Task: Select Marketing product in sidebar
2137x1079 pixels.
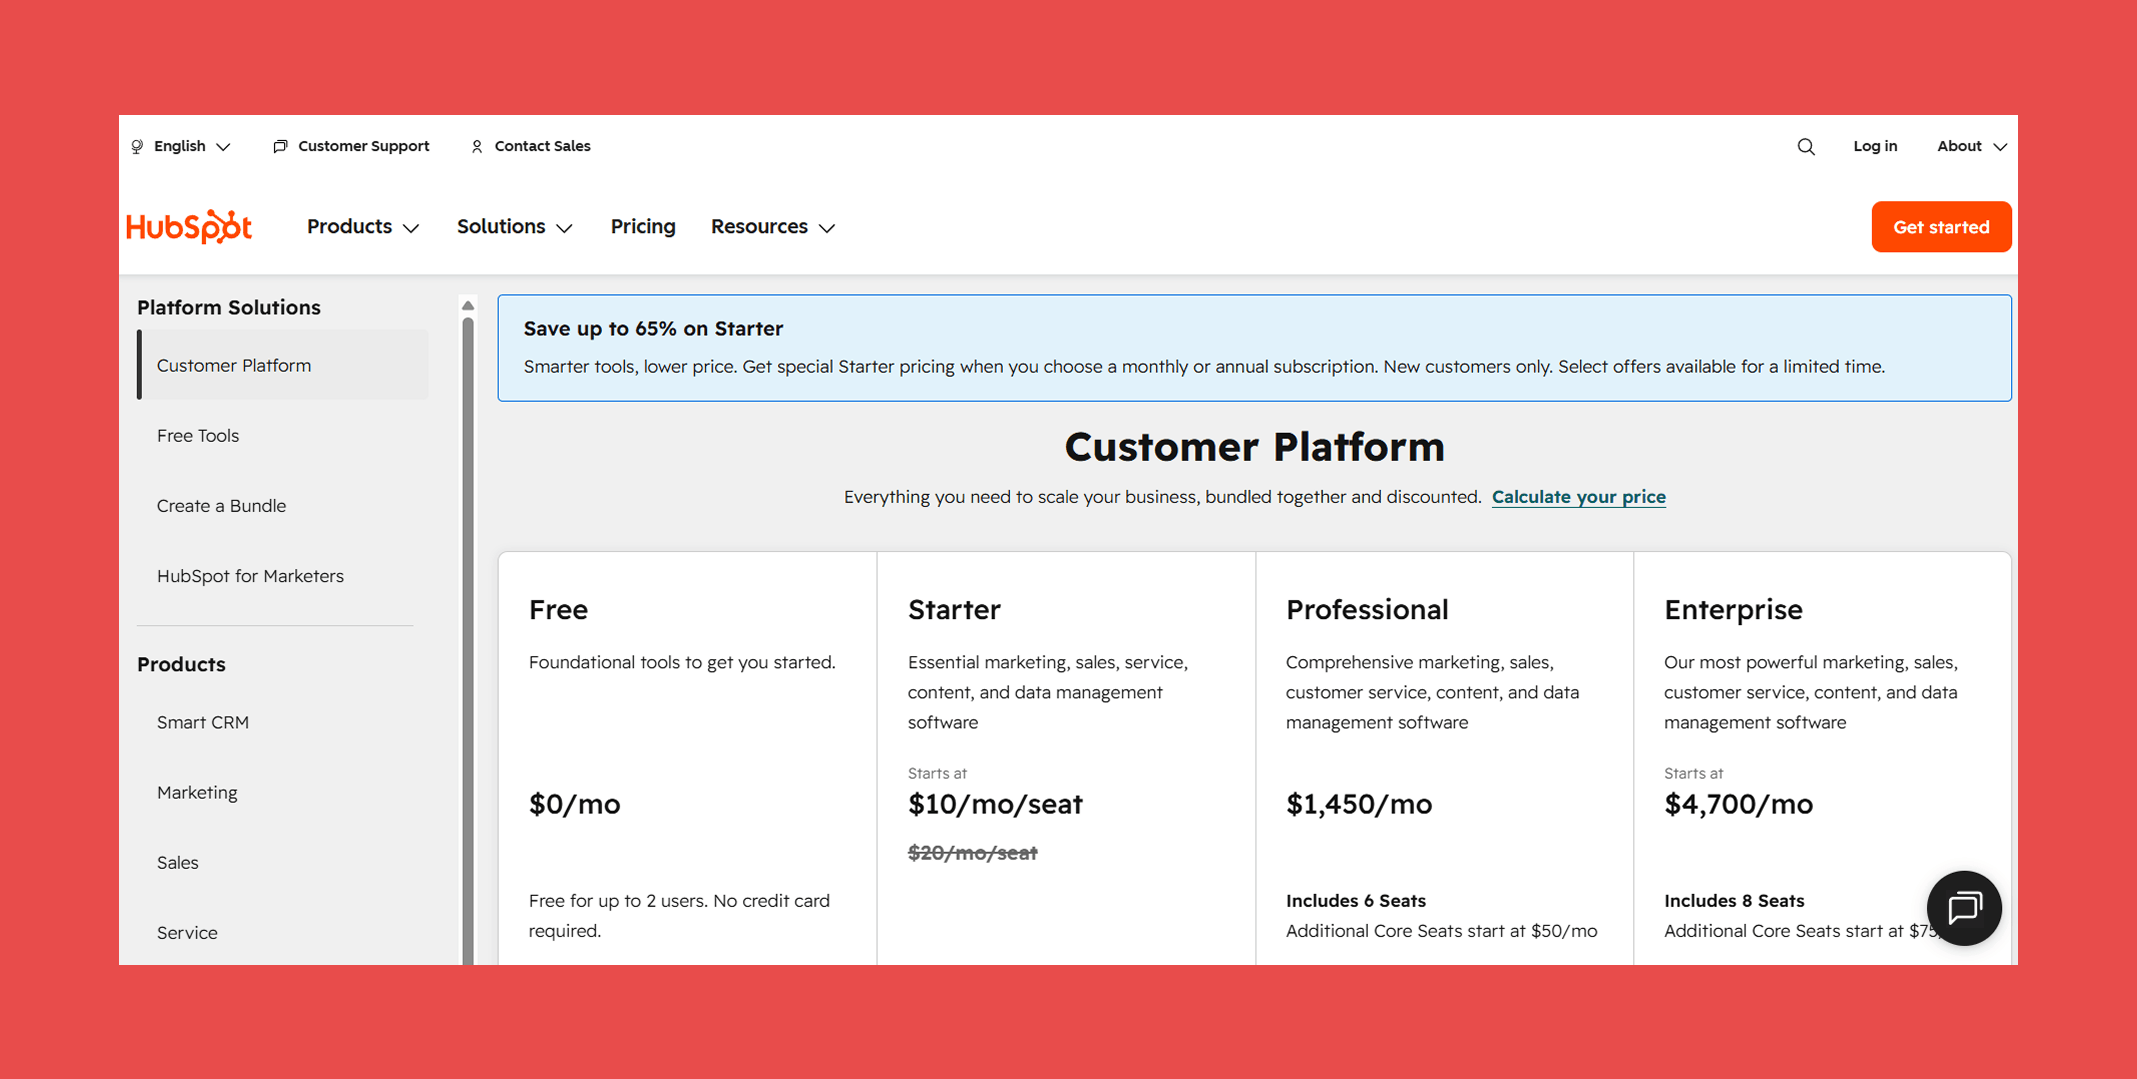Action: click(197, 792)
